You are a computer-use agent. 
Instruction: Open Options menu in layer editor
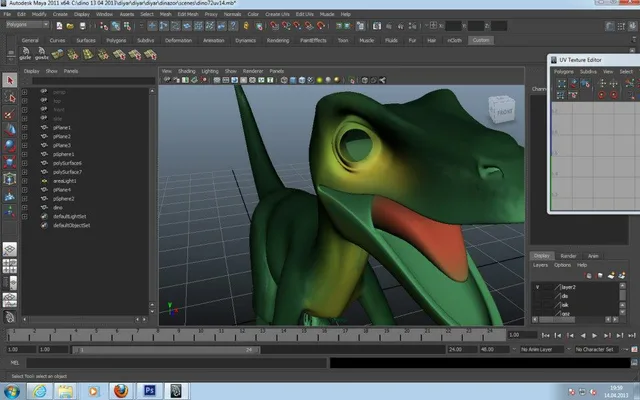562,265
